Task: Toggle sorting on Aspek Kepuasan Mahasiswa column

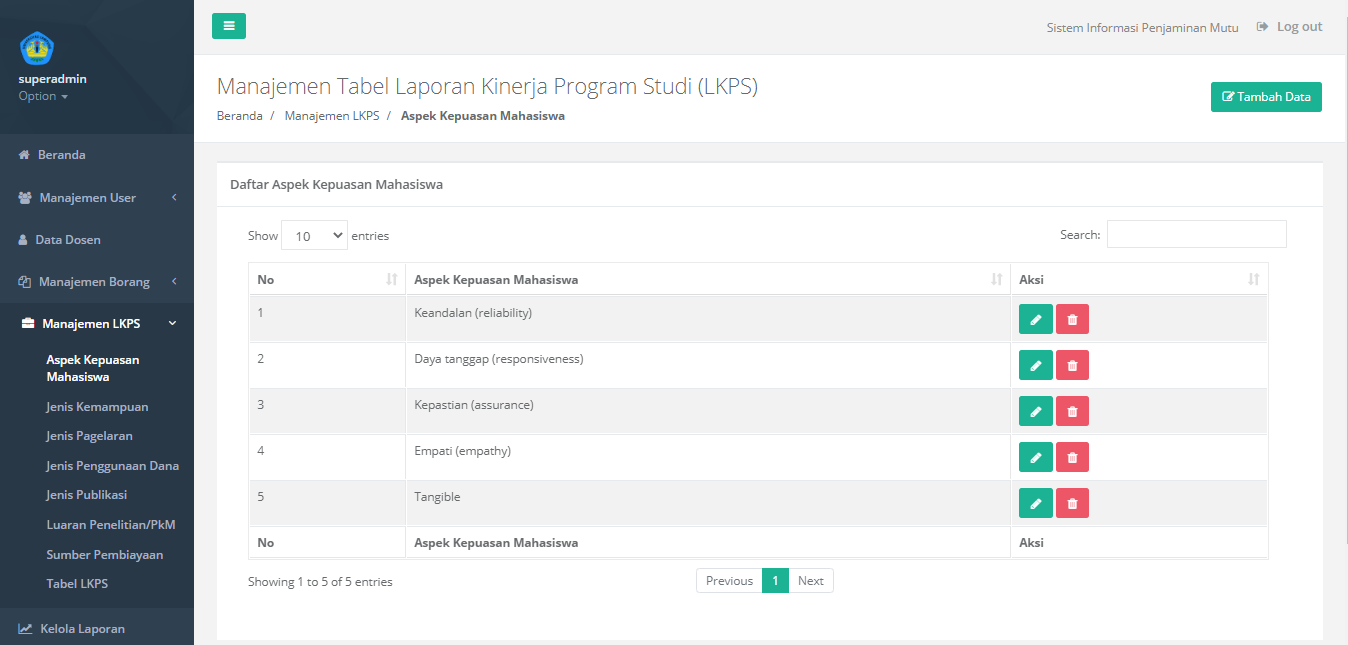Action: click(x=705, y=280)
